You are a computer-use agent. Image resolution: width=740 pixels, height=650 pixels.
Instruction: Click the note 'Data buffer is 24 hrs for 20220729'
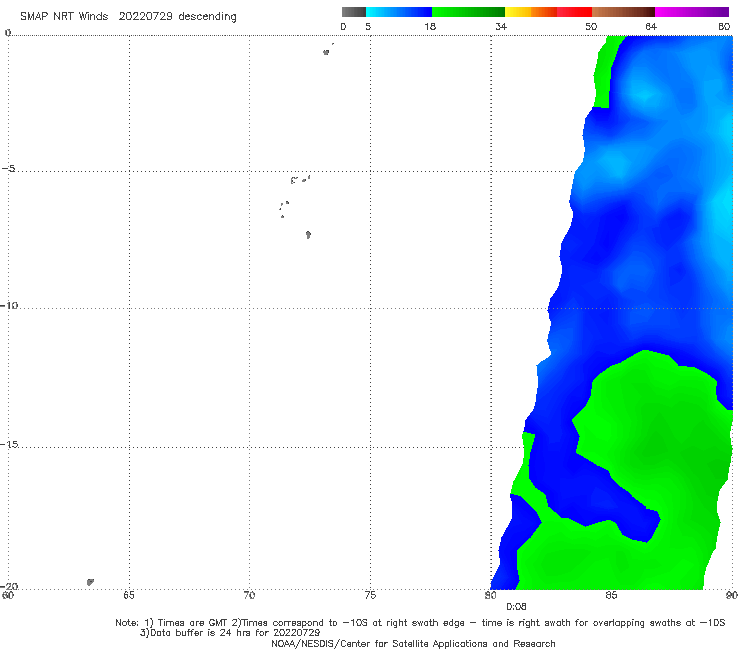(235, 633)
